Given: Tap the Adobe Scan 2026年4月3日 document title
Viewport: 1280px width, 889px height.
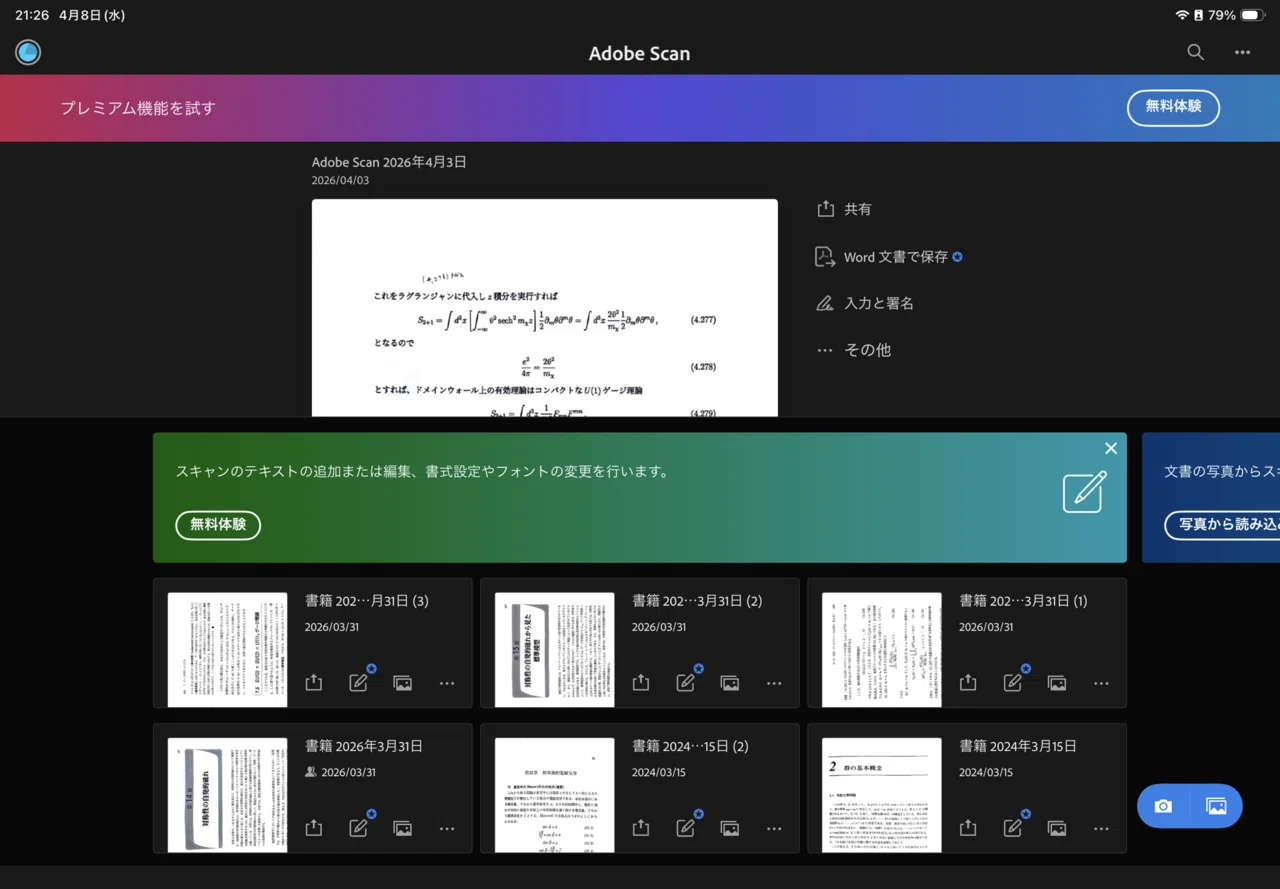Looking at the screenshot, I should click(x=389, y=162).
